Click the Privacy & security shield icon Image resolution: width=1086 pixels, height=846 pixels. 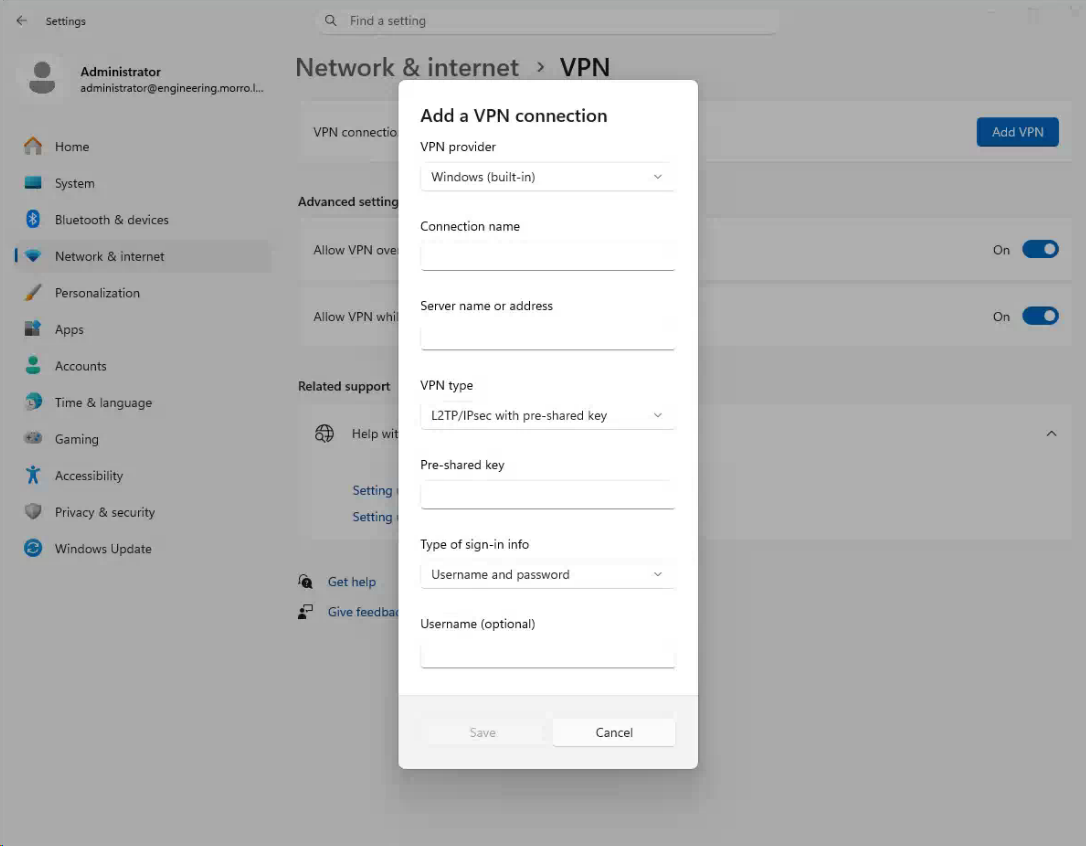pos(33,511)
